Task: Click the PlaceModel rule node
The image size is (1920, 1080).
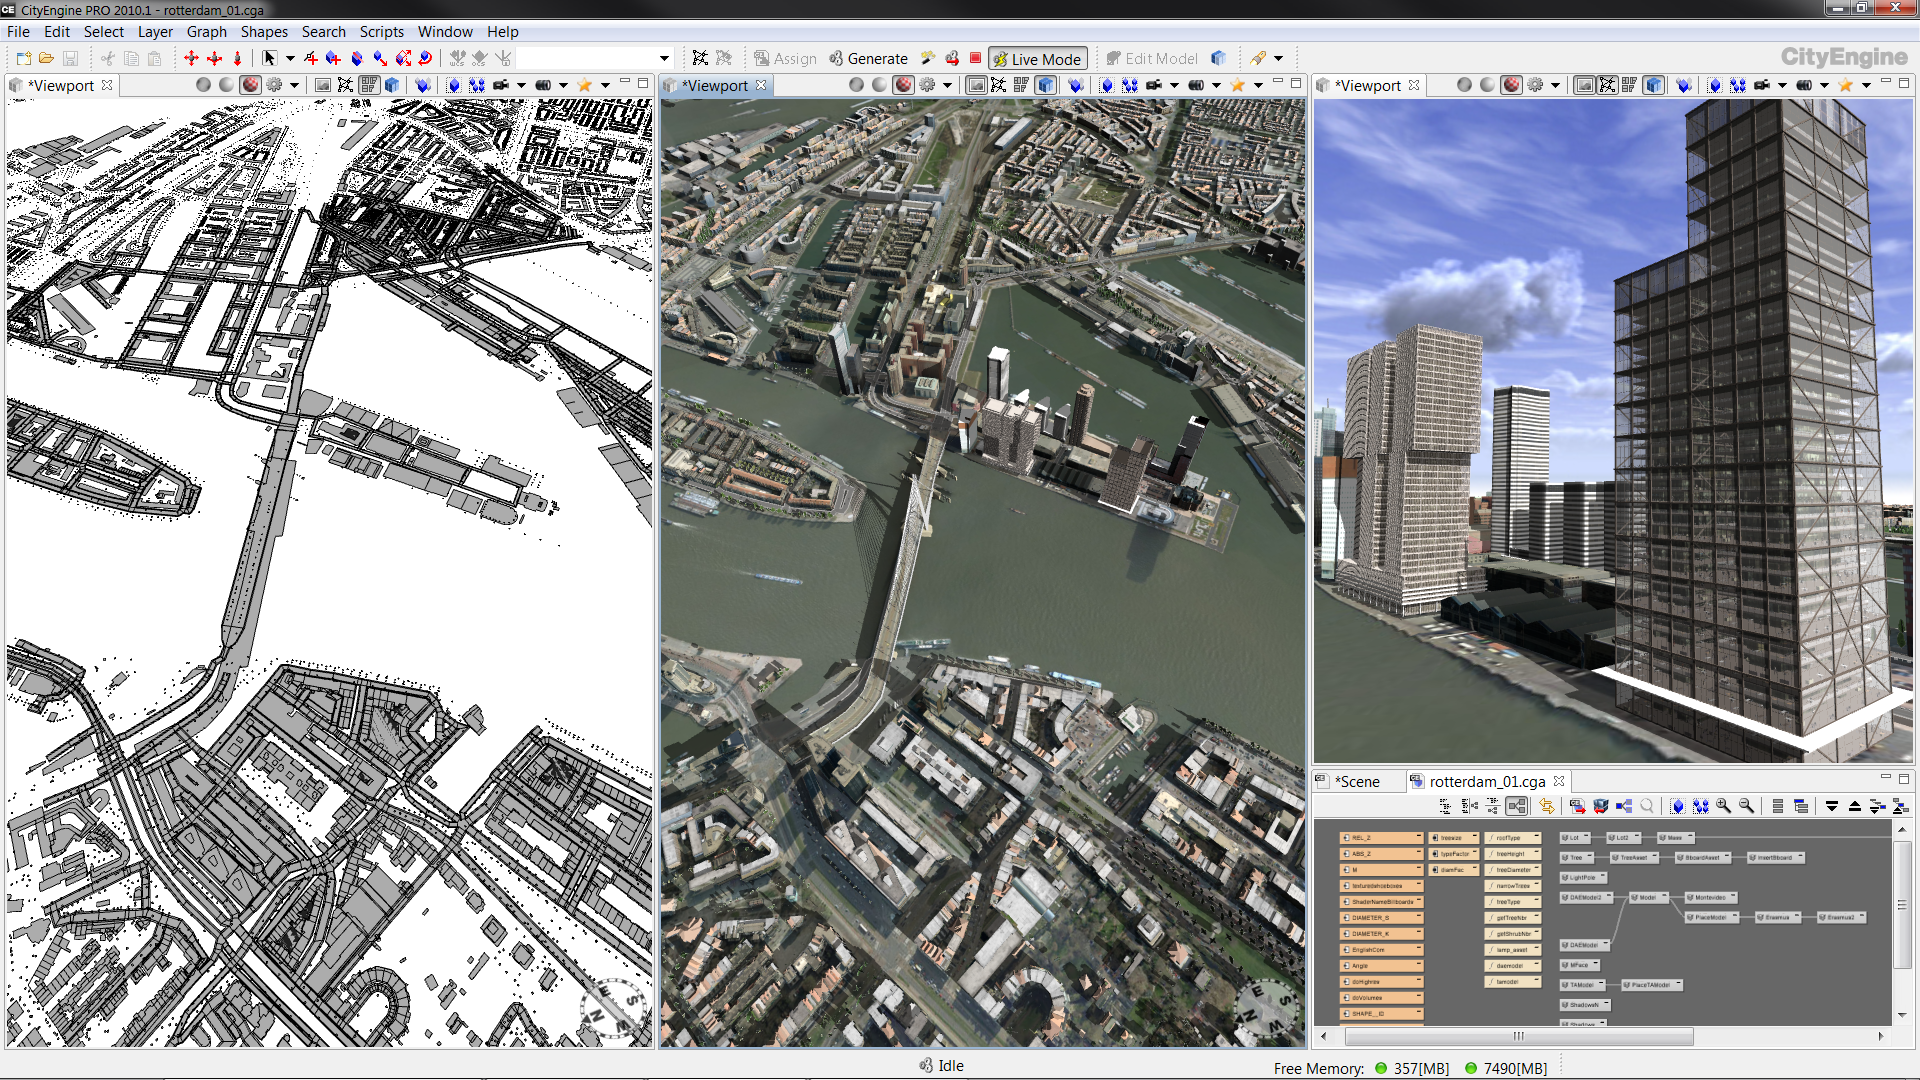Action: click(x=1710, y=917)
